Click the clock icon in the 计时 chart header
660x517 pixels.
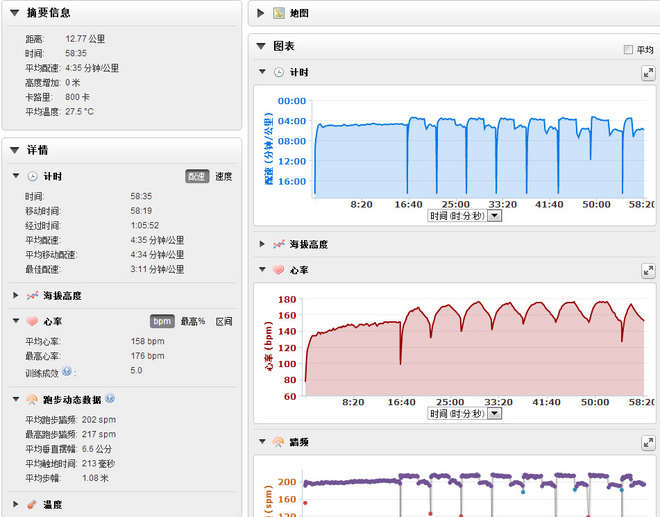(279, 72)
